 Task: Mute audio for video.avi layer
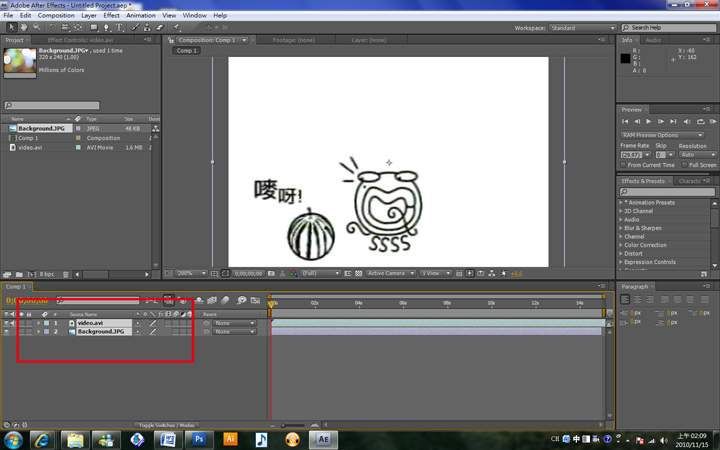(x=12, y=323)
